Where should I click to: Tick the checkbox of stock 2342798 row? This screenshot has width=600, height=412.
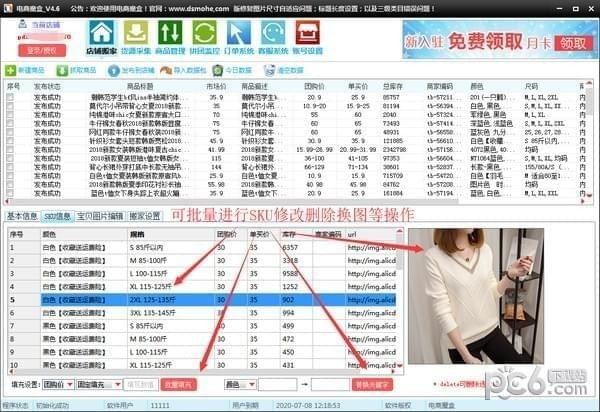tap(10, 150)
